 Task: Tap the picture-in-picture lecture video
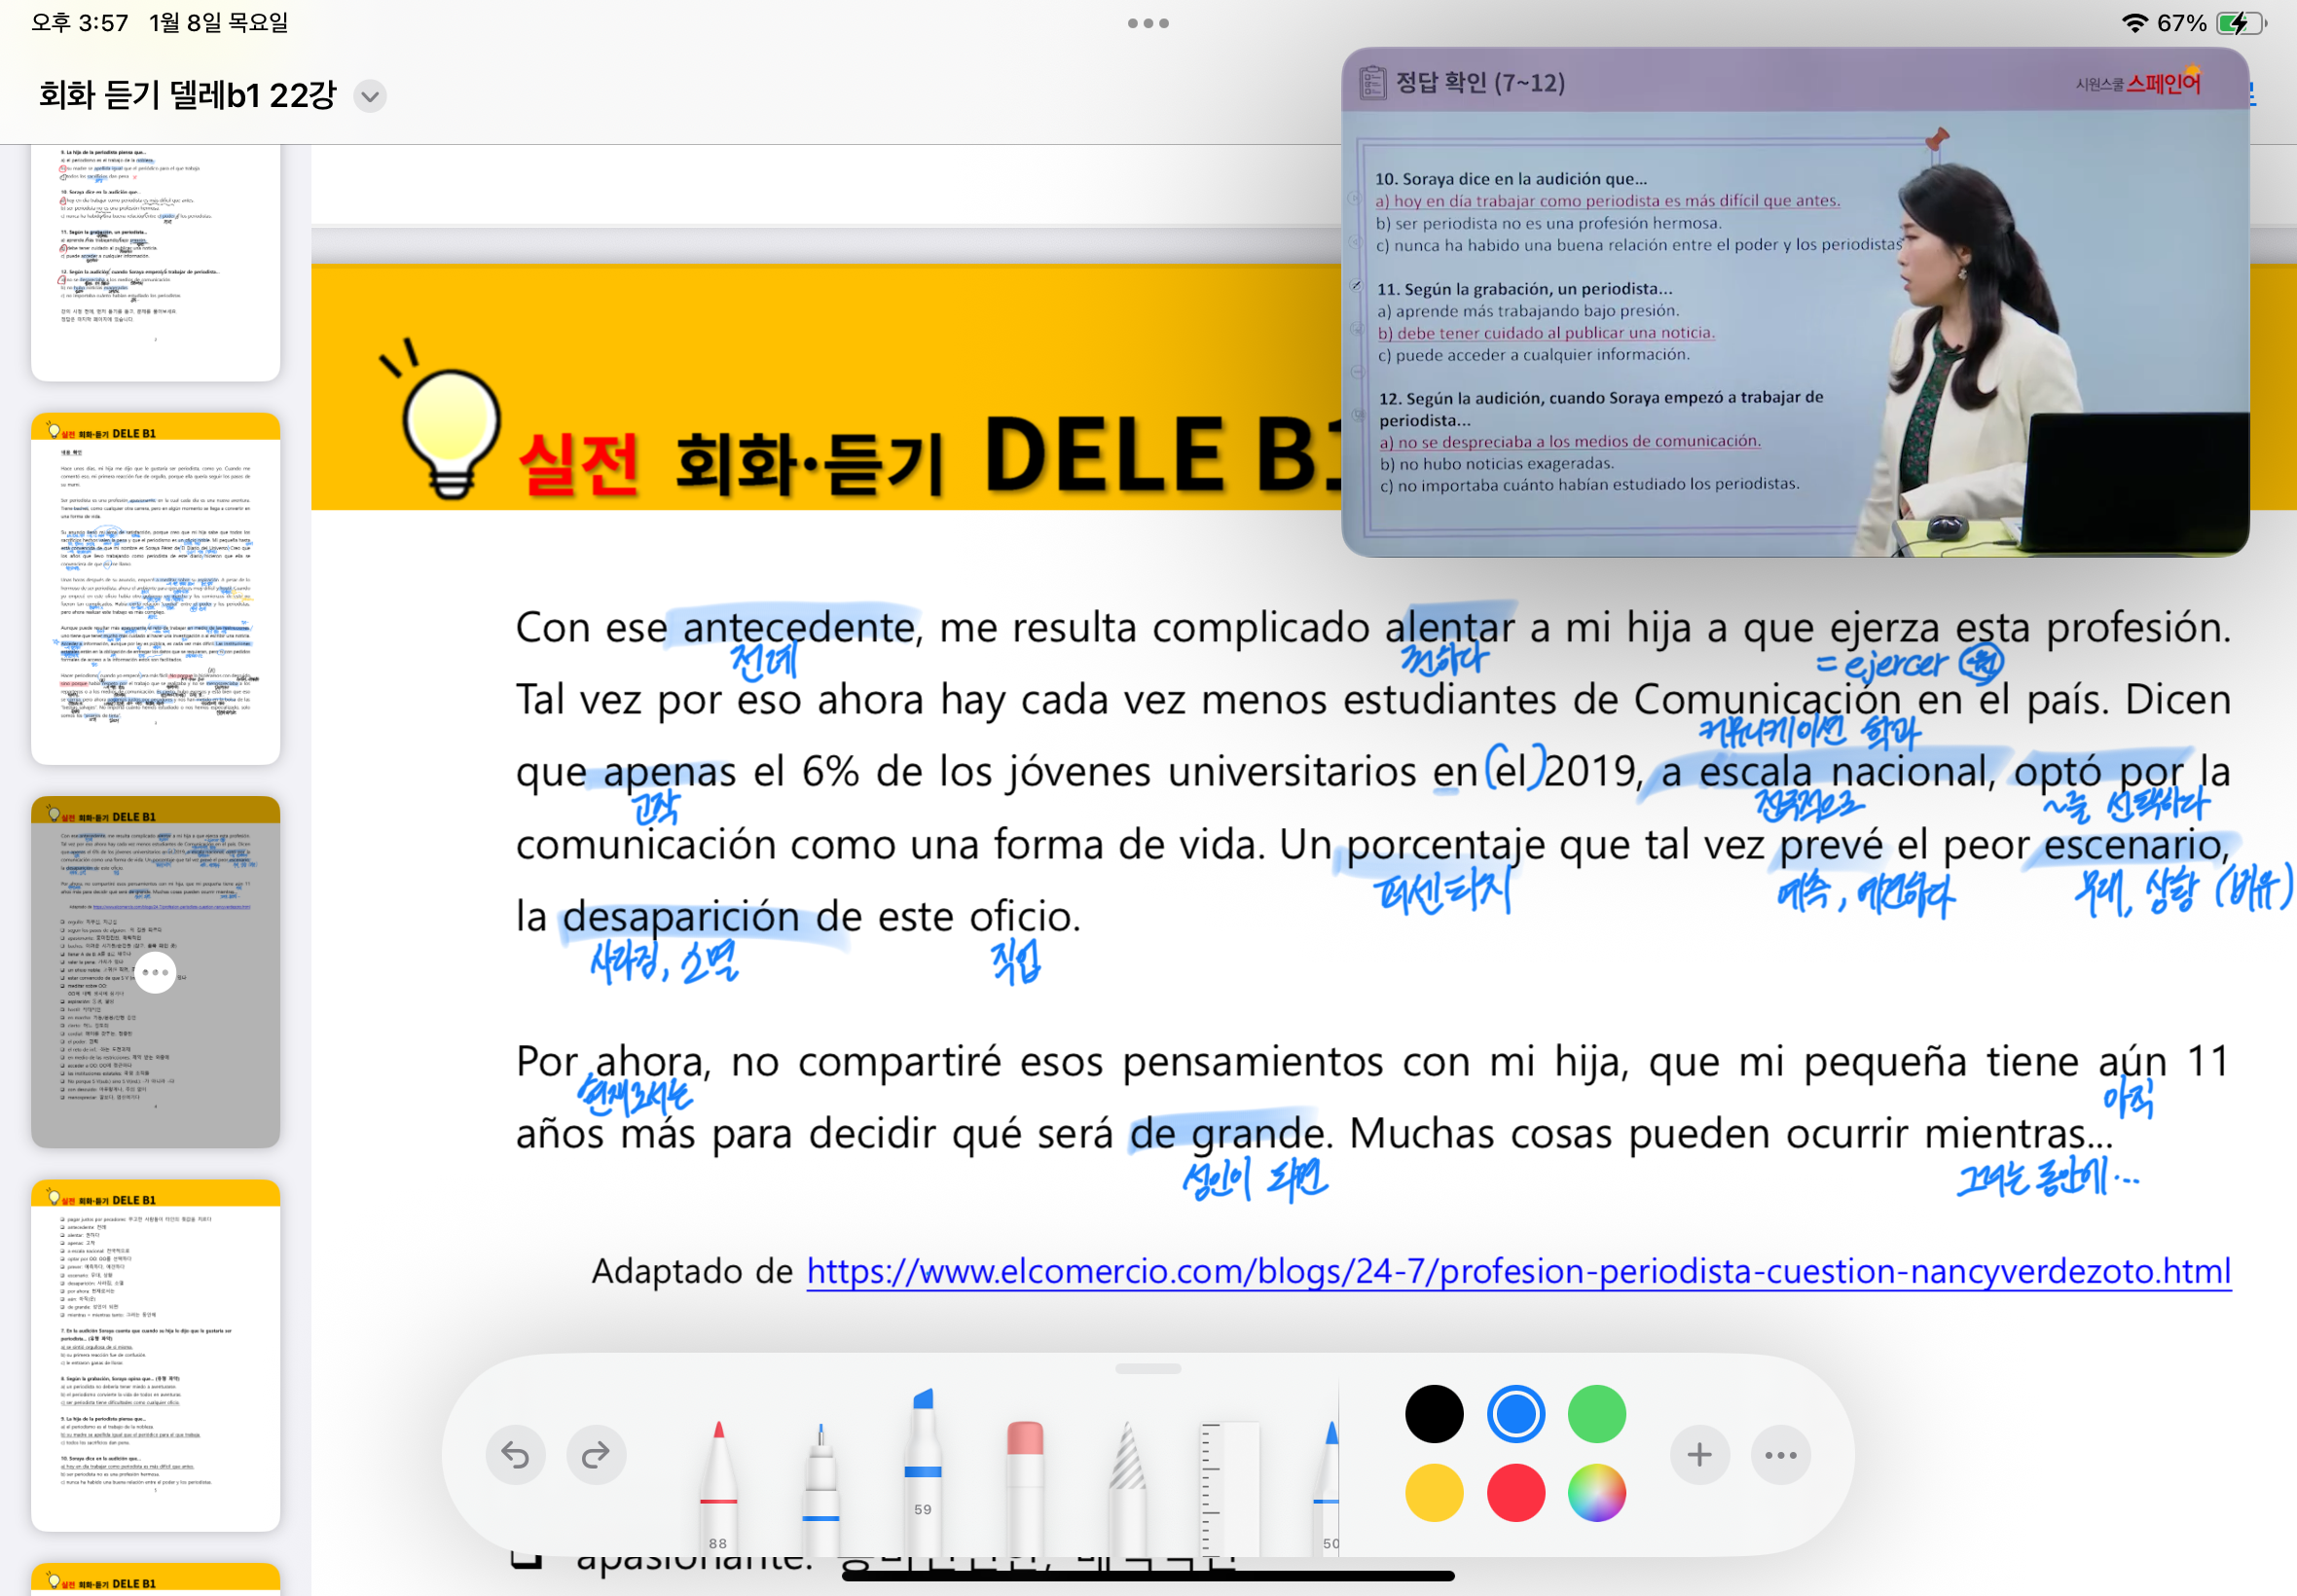(x=1794, y=302)
